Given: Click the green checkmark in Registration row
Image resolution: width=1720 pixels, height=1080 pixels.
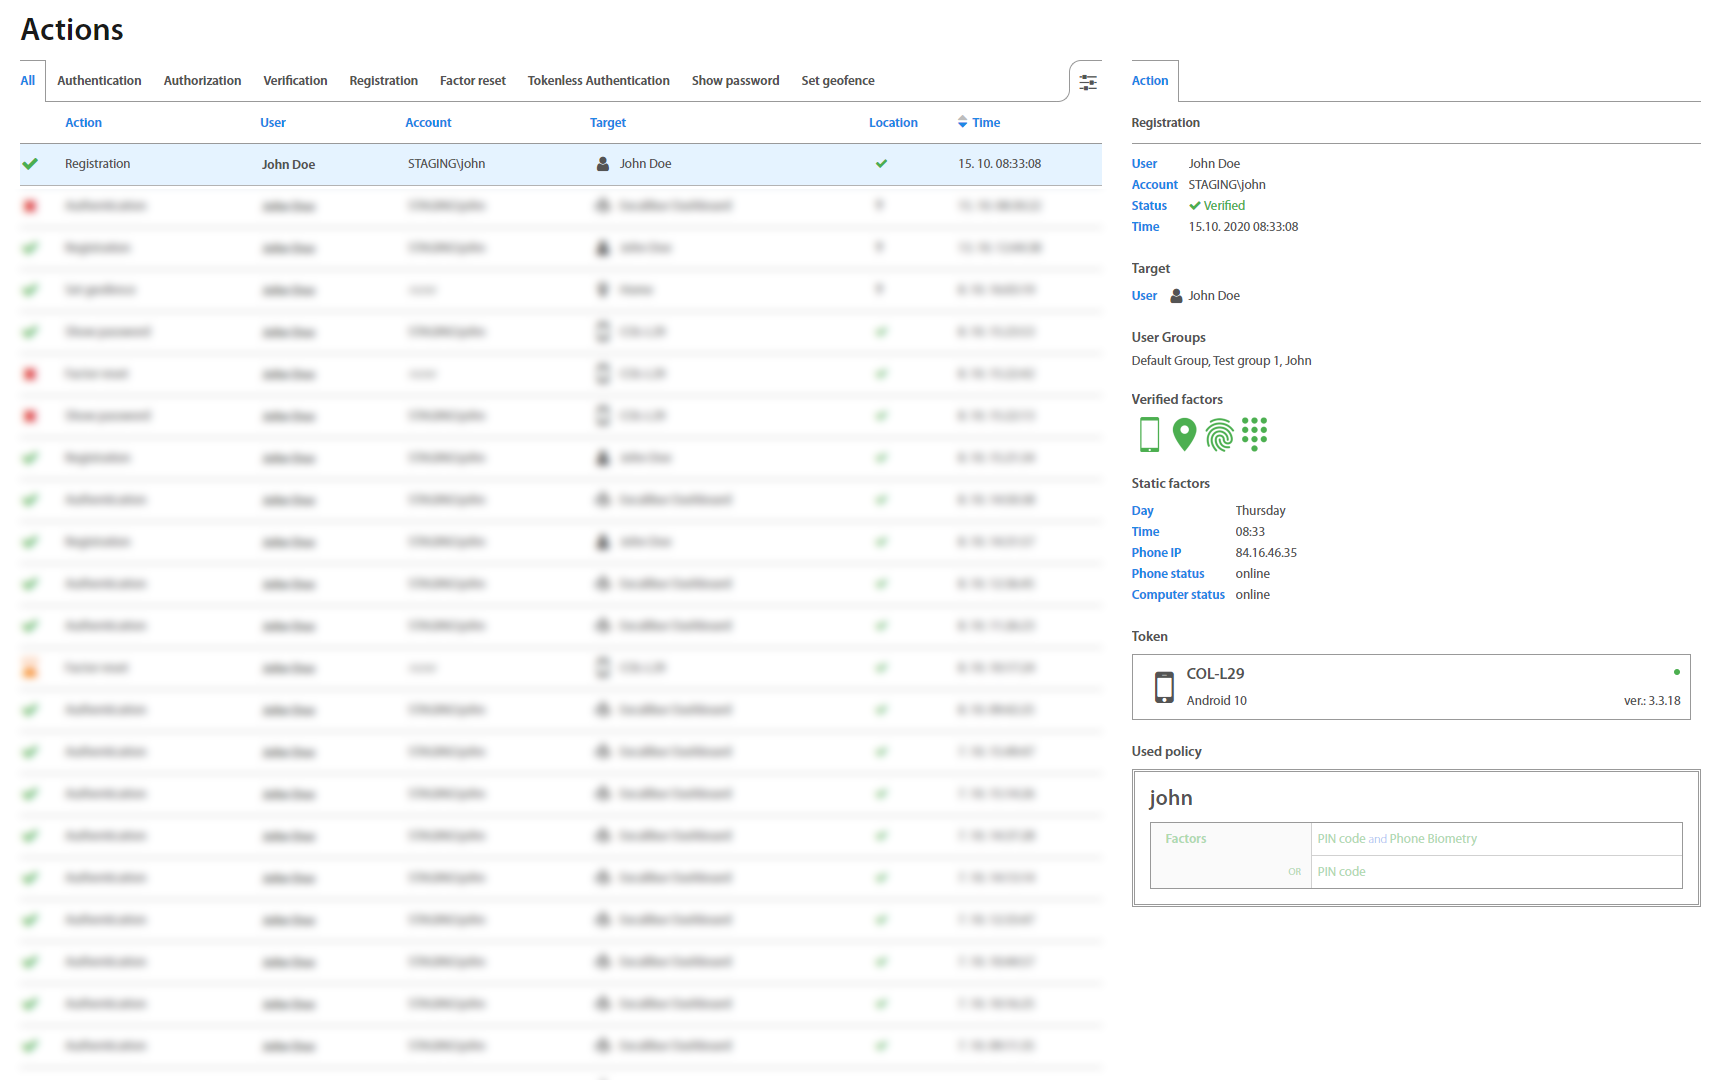Looking at the screenshot, I should coord(31,164).
